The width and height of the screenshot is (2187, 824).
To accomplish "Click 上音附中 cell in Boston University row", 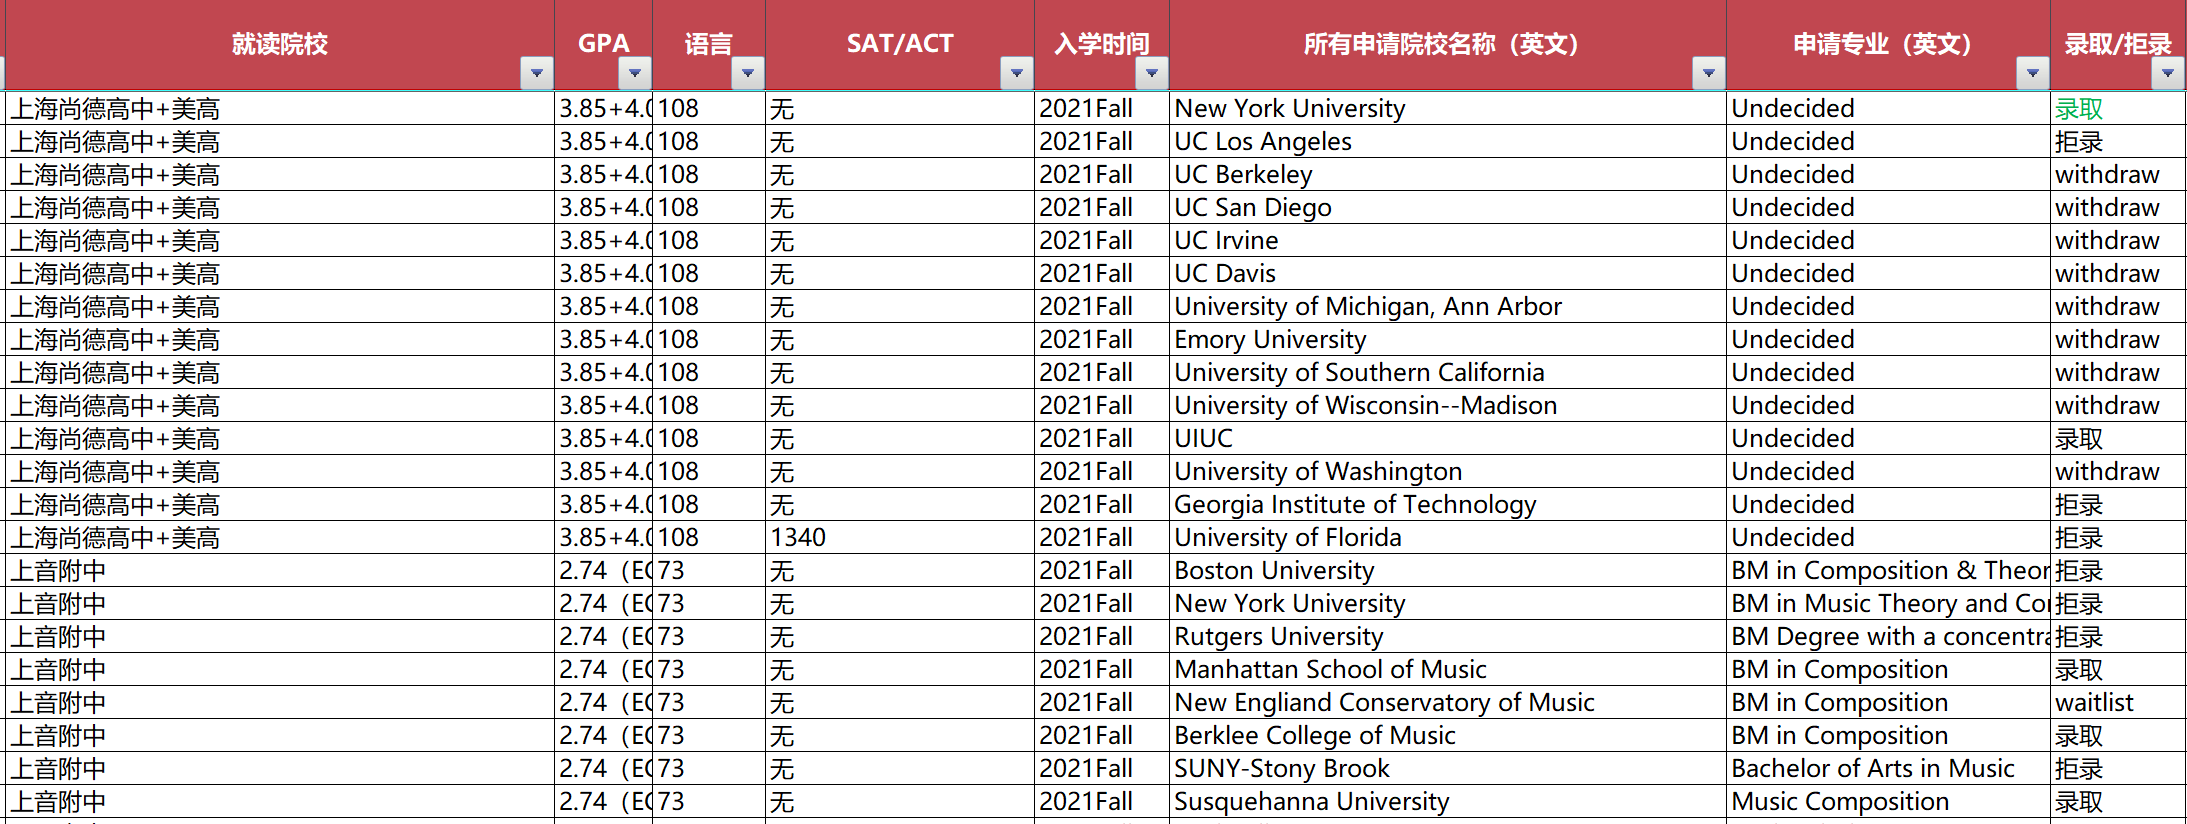I will (x=280, y=571).
